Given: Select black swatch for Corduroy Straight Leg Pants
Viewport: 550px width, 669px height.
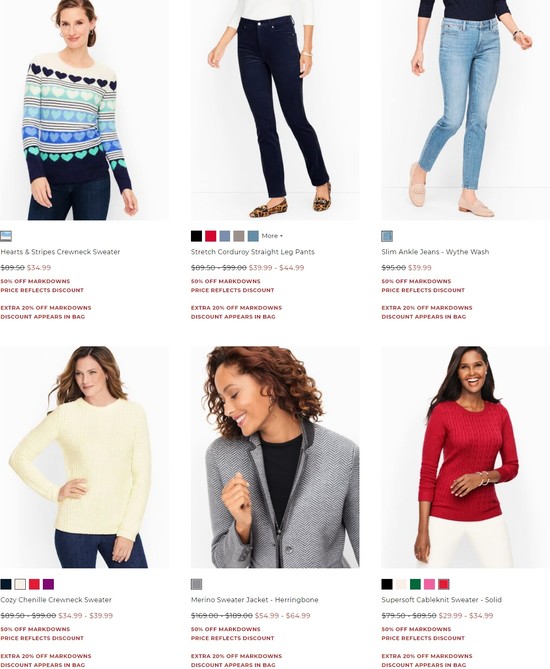Looking at the screenshot, I should pos(196,236).
